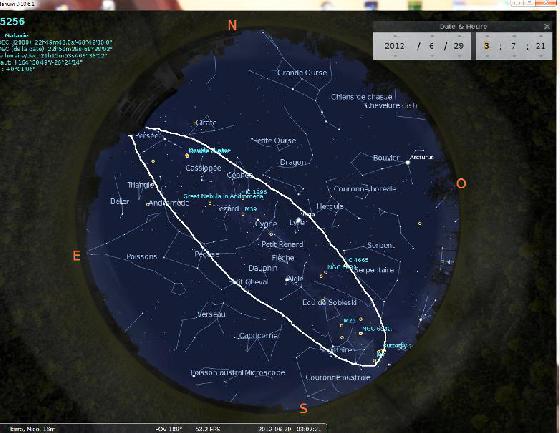Viewport: 560px width, 433px height.
Task: Select the minute field showing 7
Action: pos(514,46)
